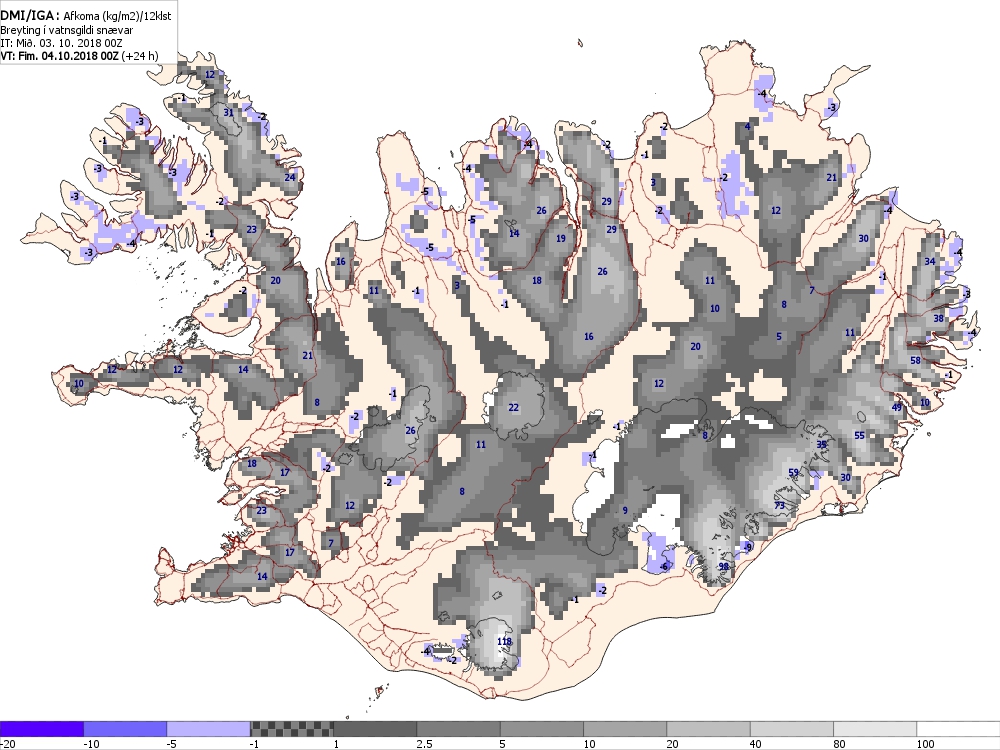Click the map value 73 in the southeast
Viewport: 1000px width, 750px height.
[x=779, y=506]
